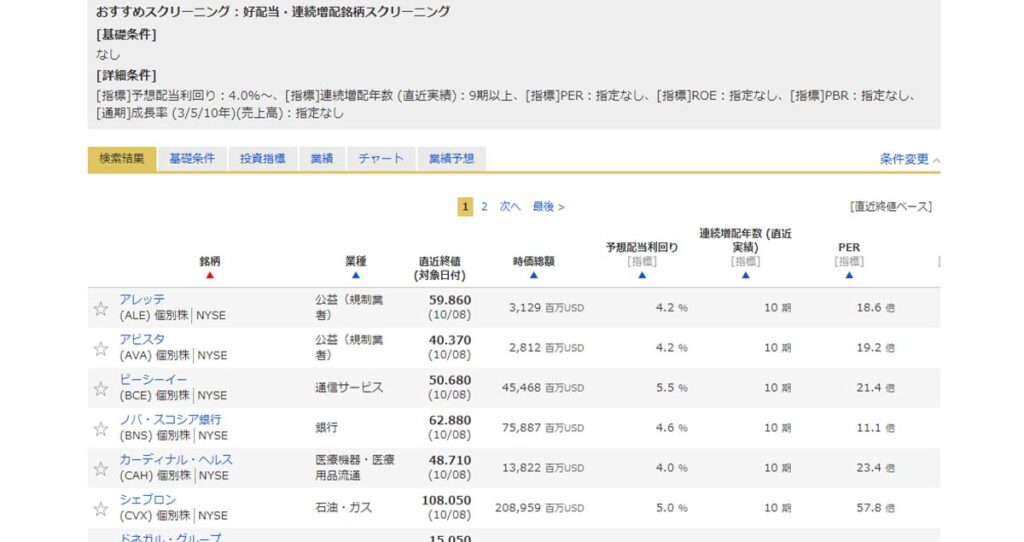The height and width of the screenshot is (542, 1024).
Task: Open シェブロン stock link
Action: tap(148, 500)
